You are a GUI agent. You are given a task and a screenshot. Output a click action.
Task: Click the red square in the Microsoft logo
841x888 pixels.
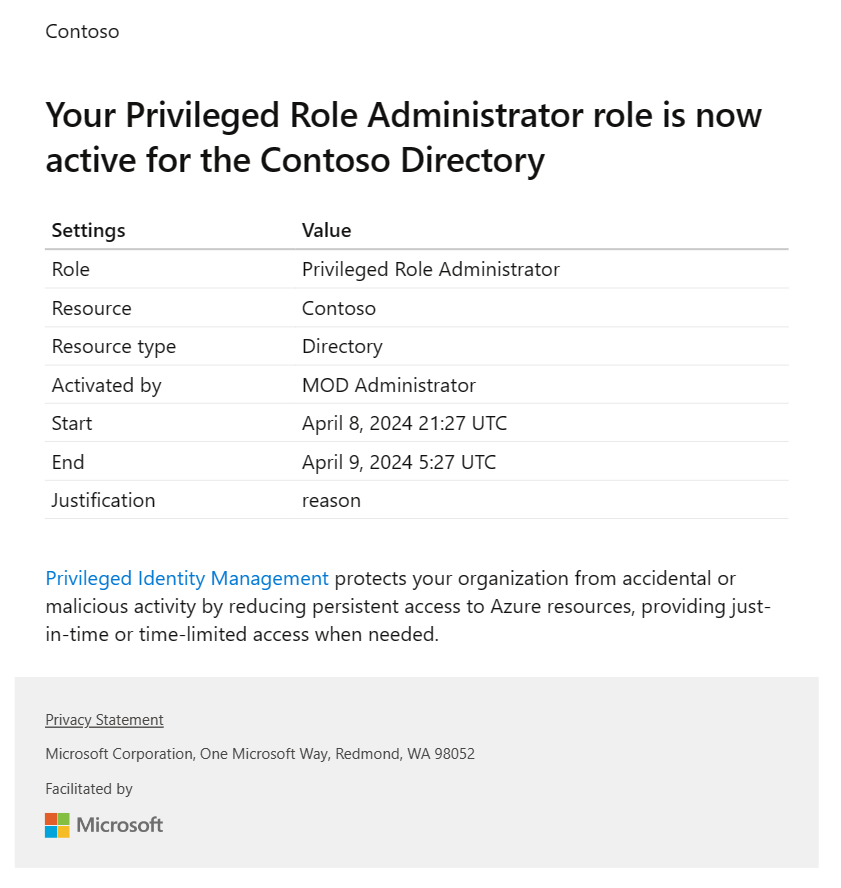50,819
